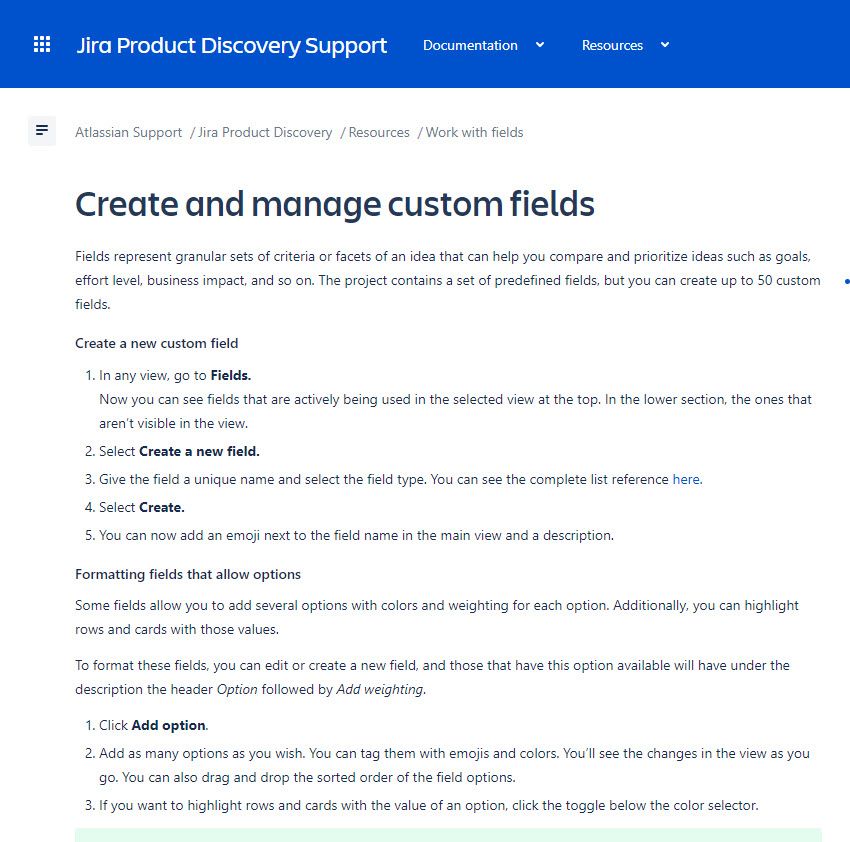Open the Atlassian app switcher grid icon
This screenshot has height=842, width=850.
(42, 44)
